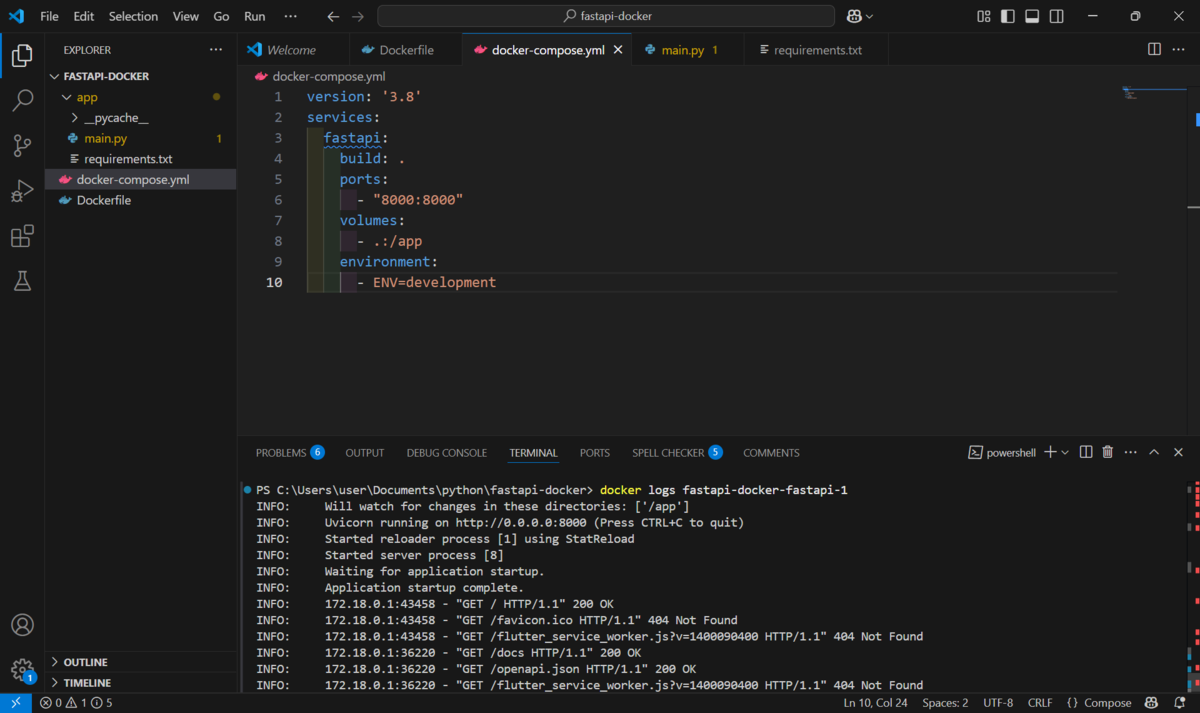Open the PROBLEMS panel tab
The width and height of the screenshot is (1200, 713).
coord(290,453)
